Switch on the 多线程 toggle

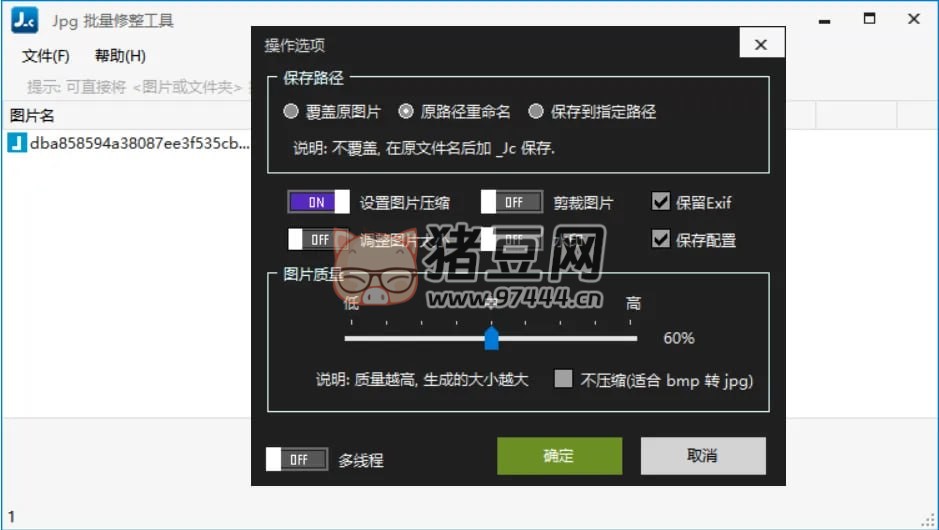pos(296,460)
